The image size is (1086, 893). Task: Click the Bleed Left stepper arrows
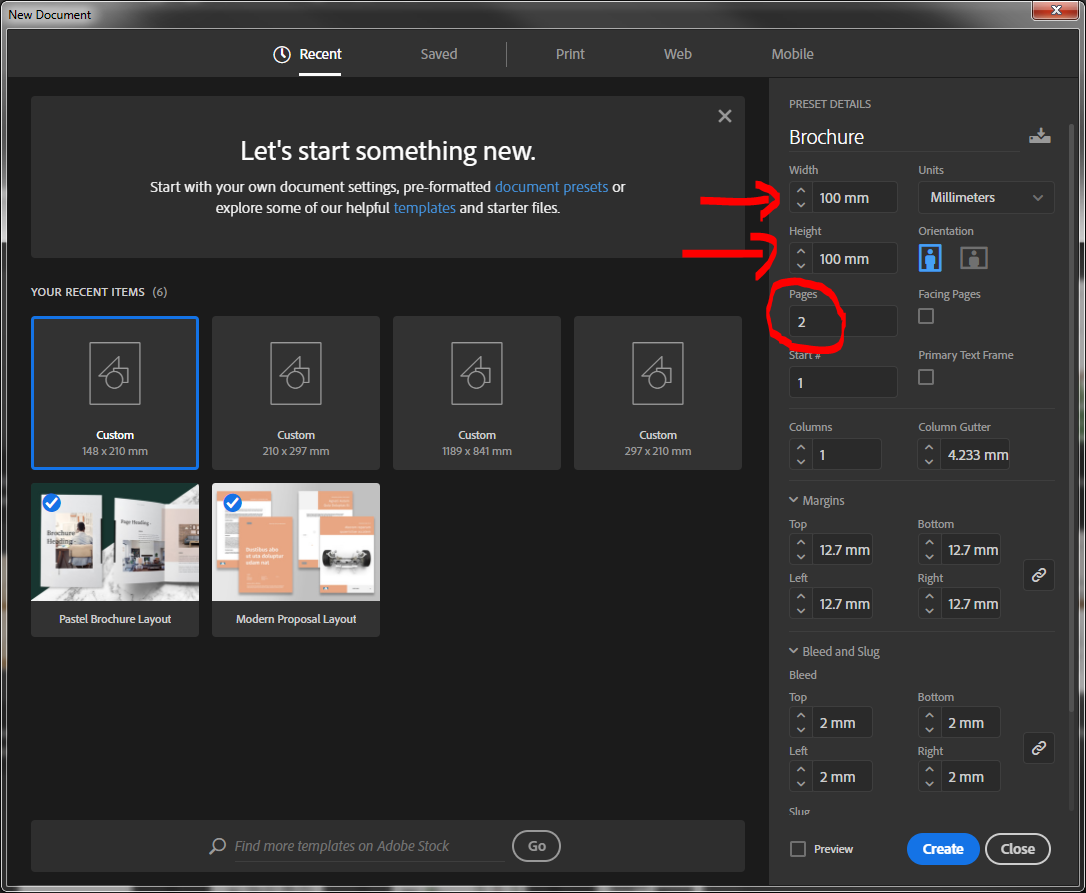(x=801, y=777)
